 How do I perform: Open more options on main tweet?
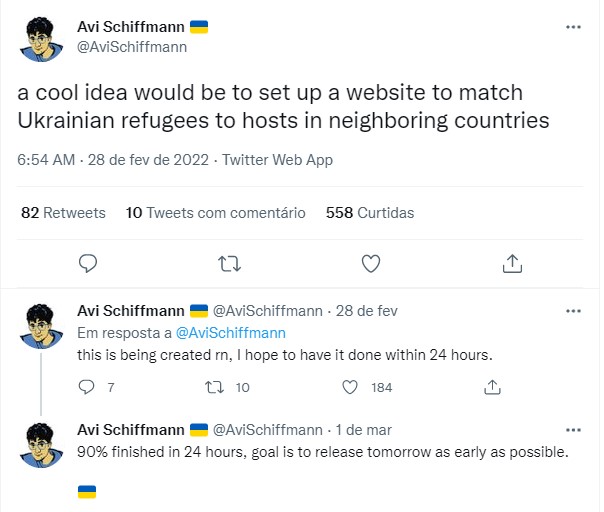pos(572,27)
